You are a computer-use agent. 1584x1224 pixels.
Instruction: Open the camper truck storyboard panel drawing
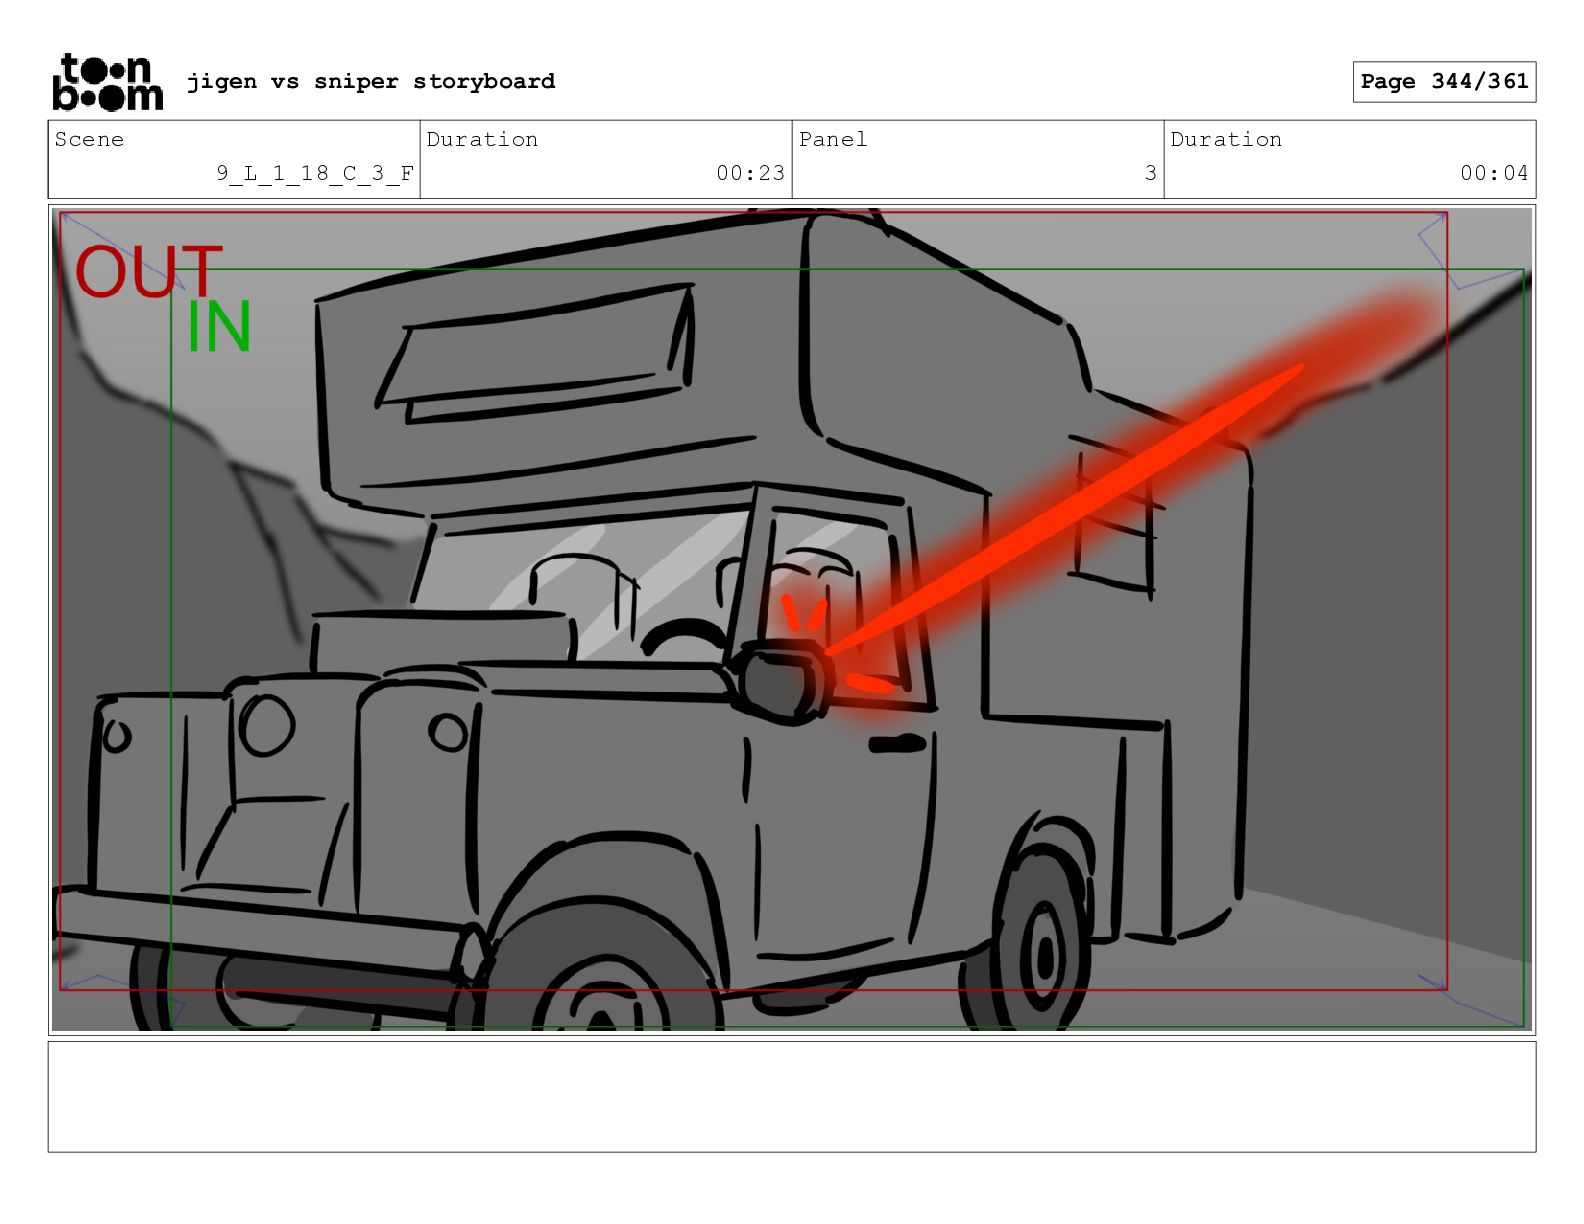(792, 619)
